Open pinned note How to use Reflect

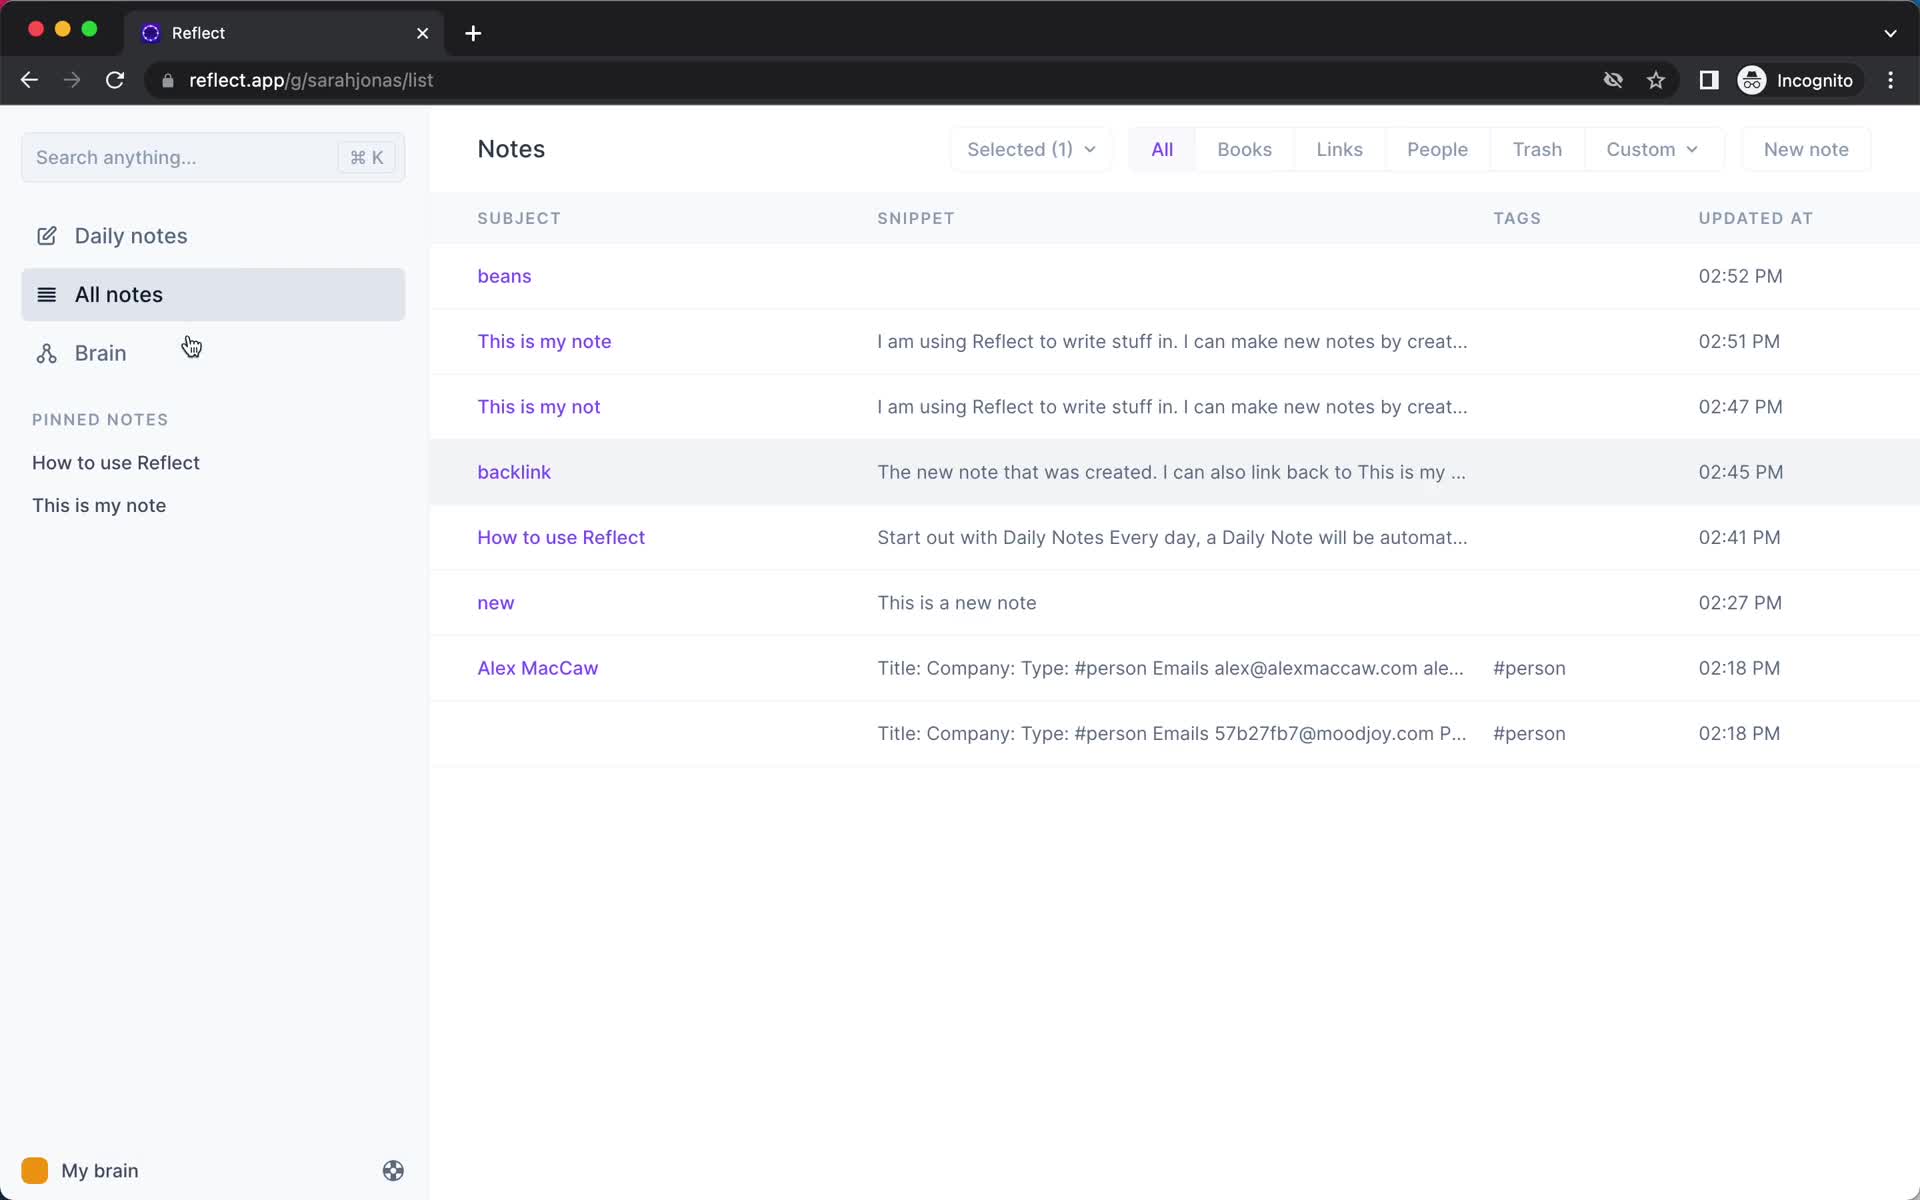116,463
